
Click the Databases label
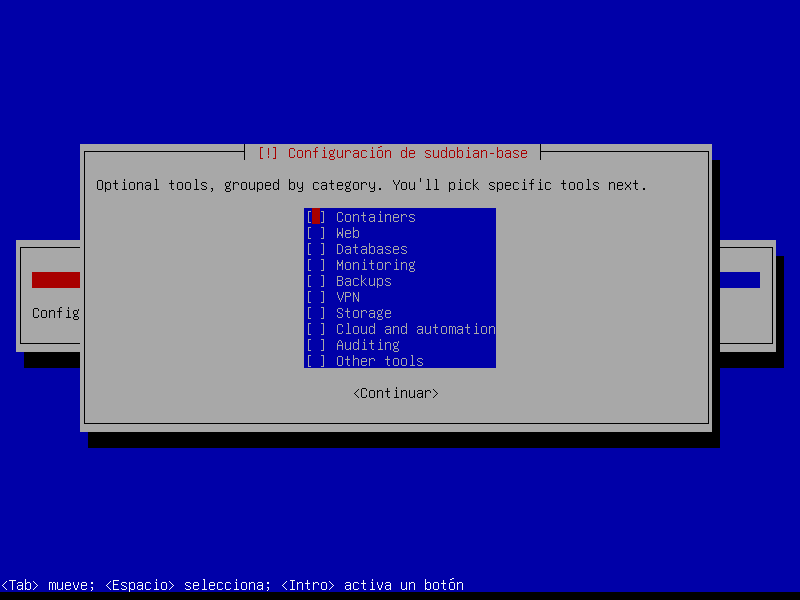(371, 249)
